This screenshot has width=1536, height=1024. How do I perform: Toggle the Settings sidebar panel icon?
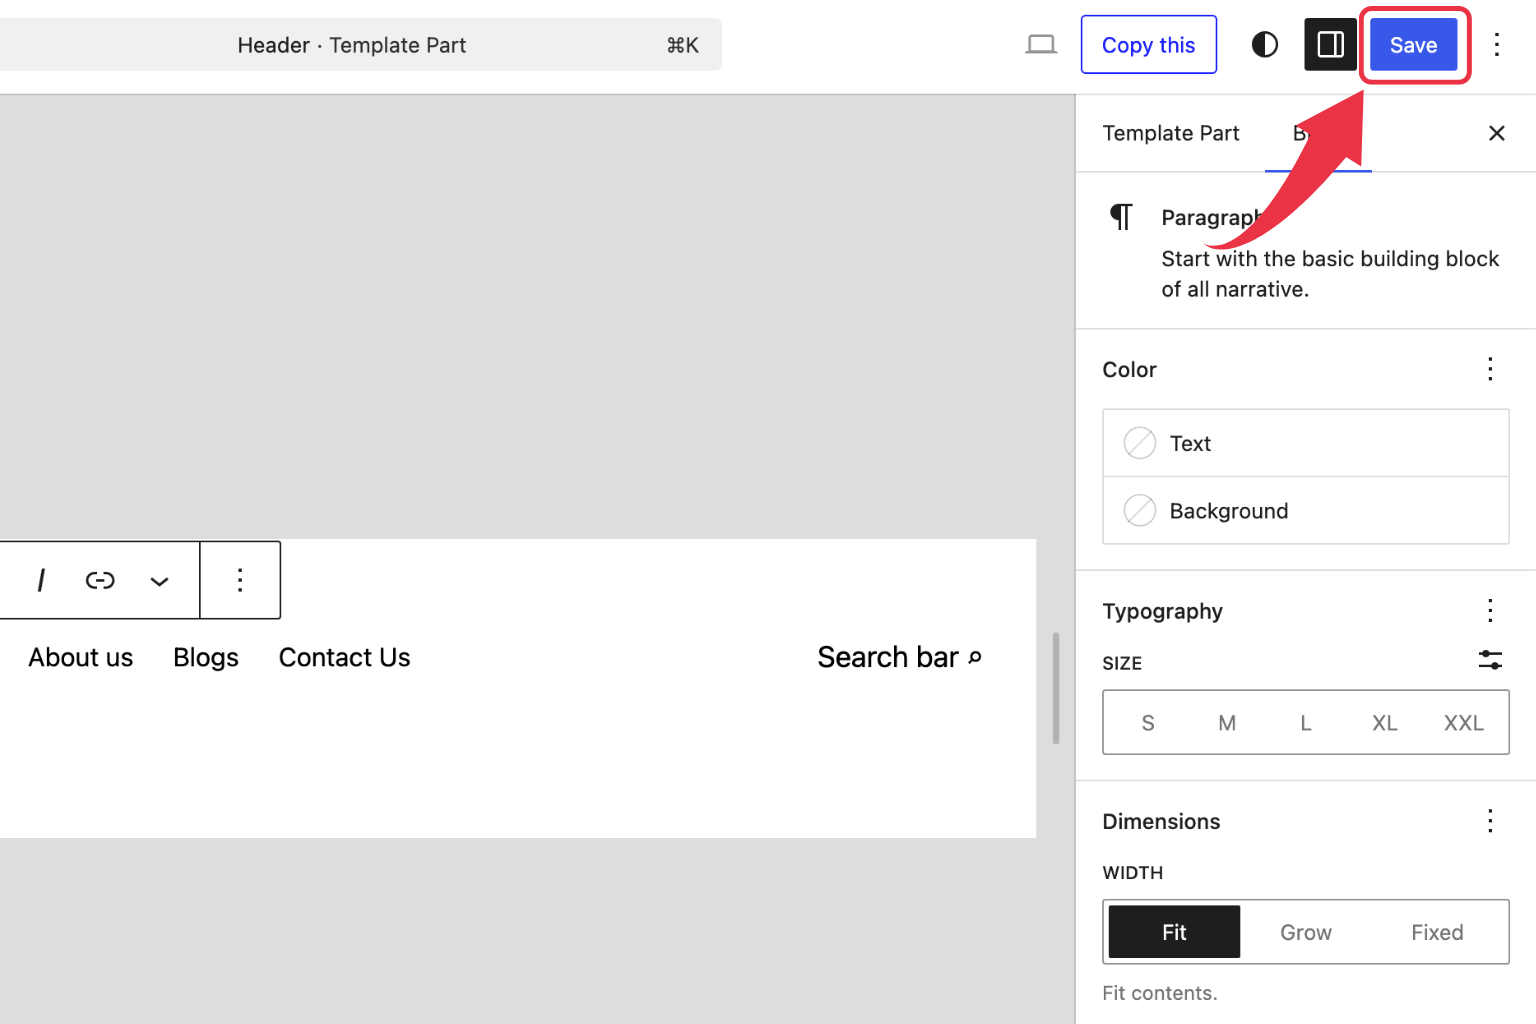(x=1330, y=44)
